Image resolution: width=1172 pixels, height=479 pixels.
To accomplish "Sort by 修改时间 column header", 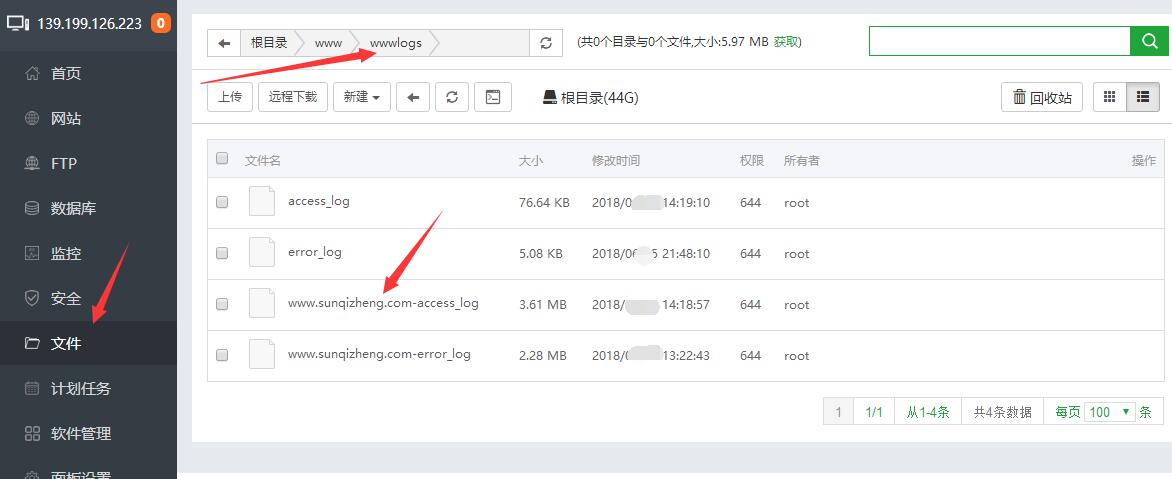I will point(616,161).
